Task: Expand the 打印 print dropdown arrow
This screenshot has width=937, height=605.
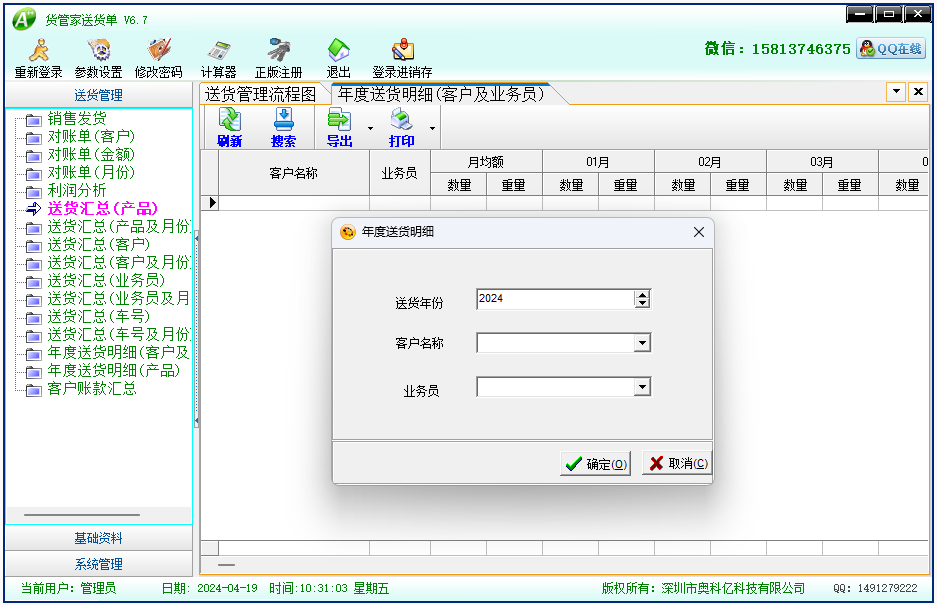Action: click(432, 128)
